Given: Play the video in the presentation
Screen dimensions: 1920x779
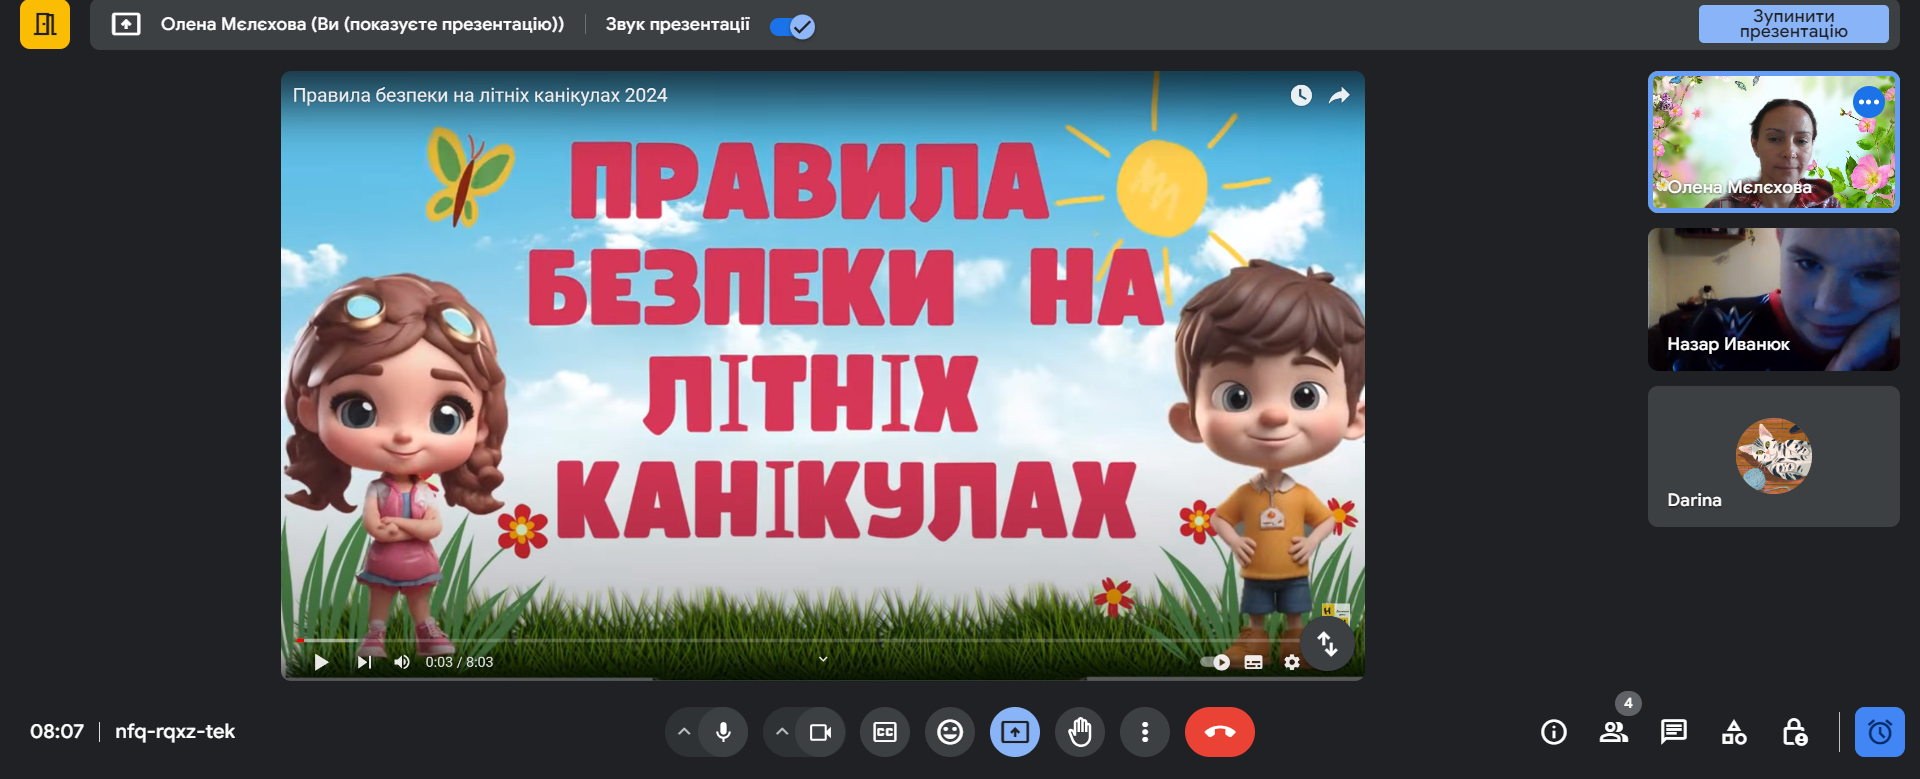Looking at the screenshot, I should click(x=321, y=662).
